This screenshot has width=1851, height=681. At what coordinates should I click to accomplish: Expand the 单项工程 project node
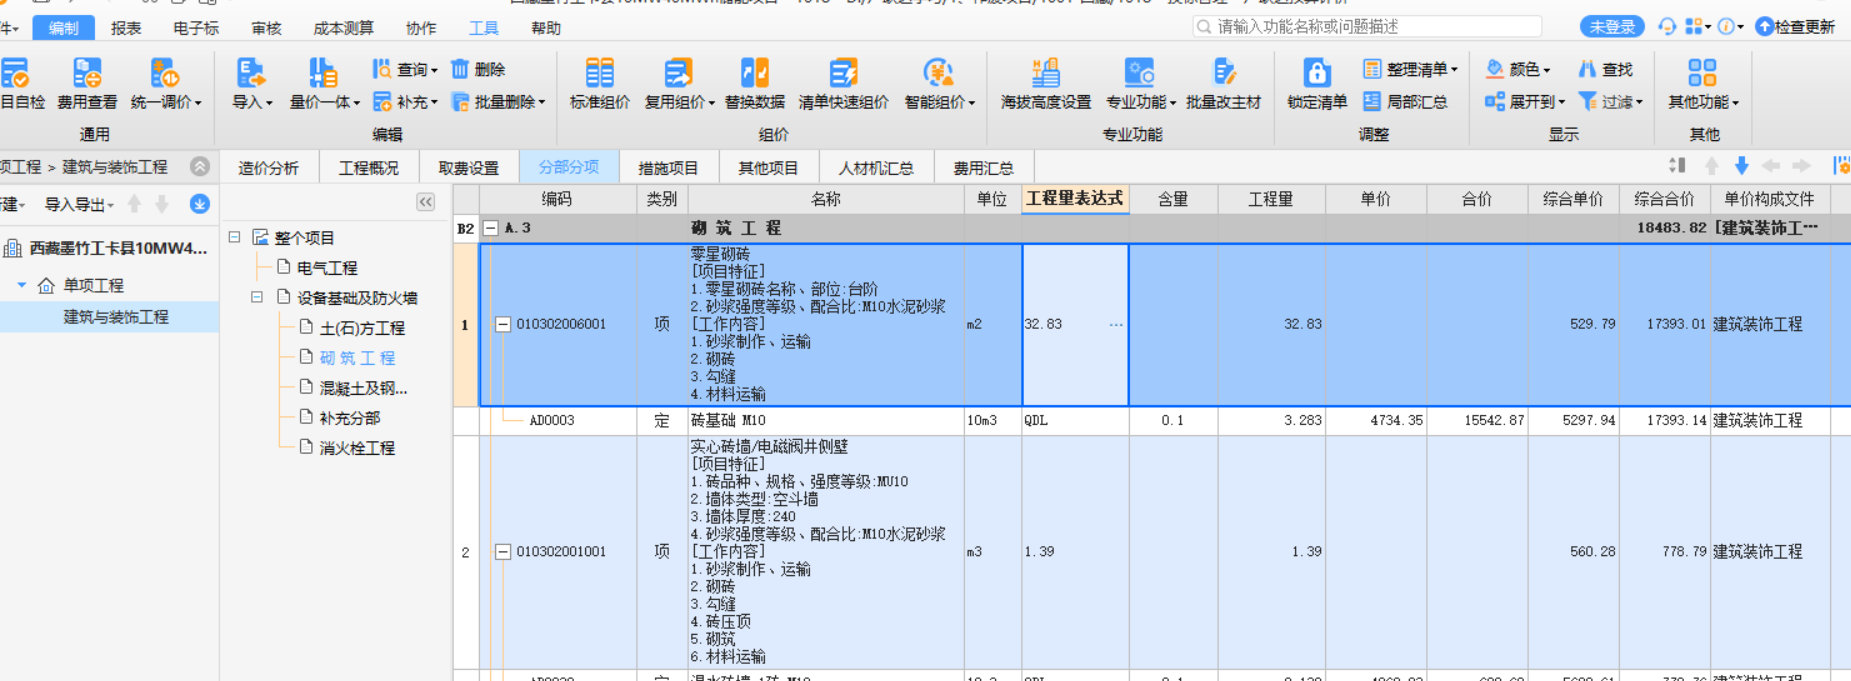[x=21, y=285]
